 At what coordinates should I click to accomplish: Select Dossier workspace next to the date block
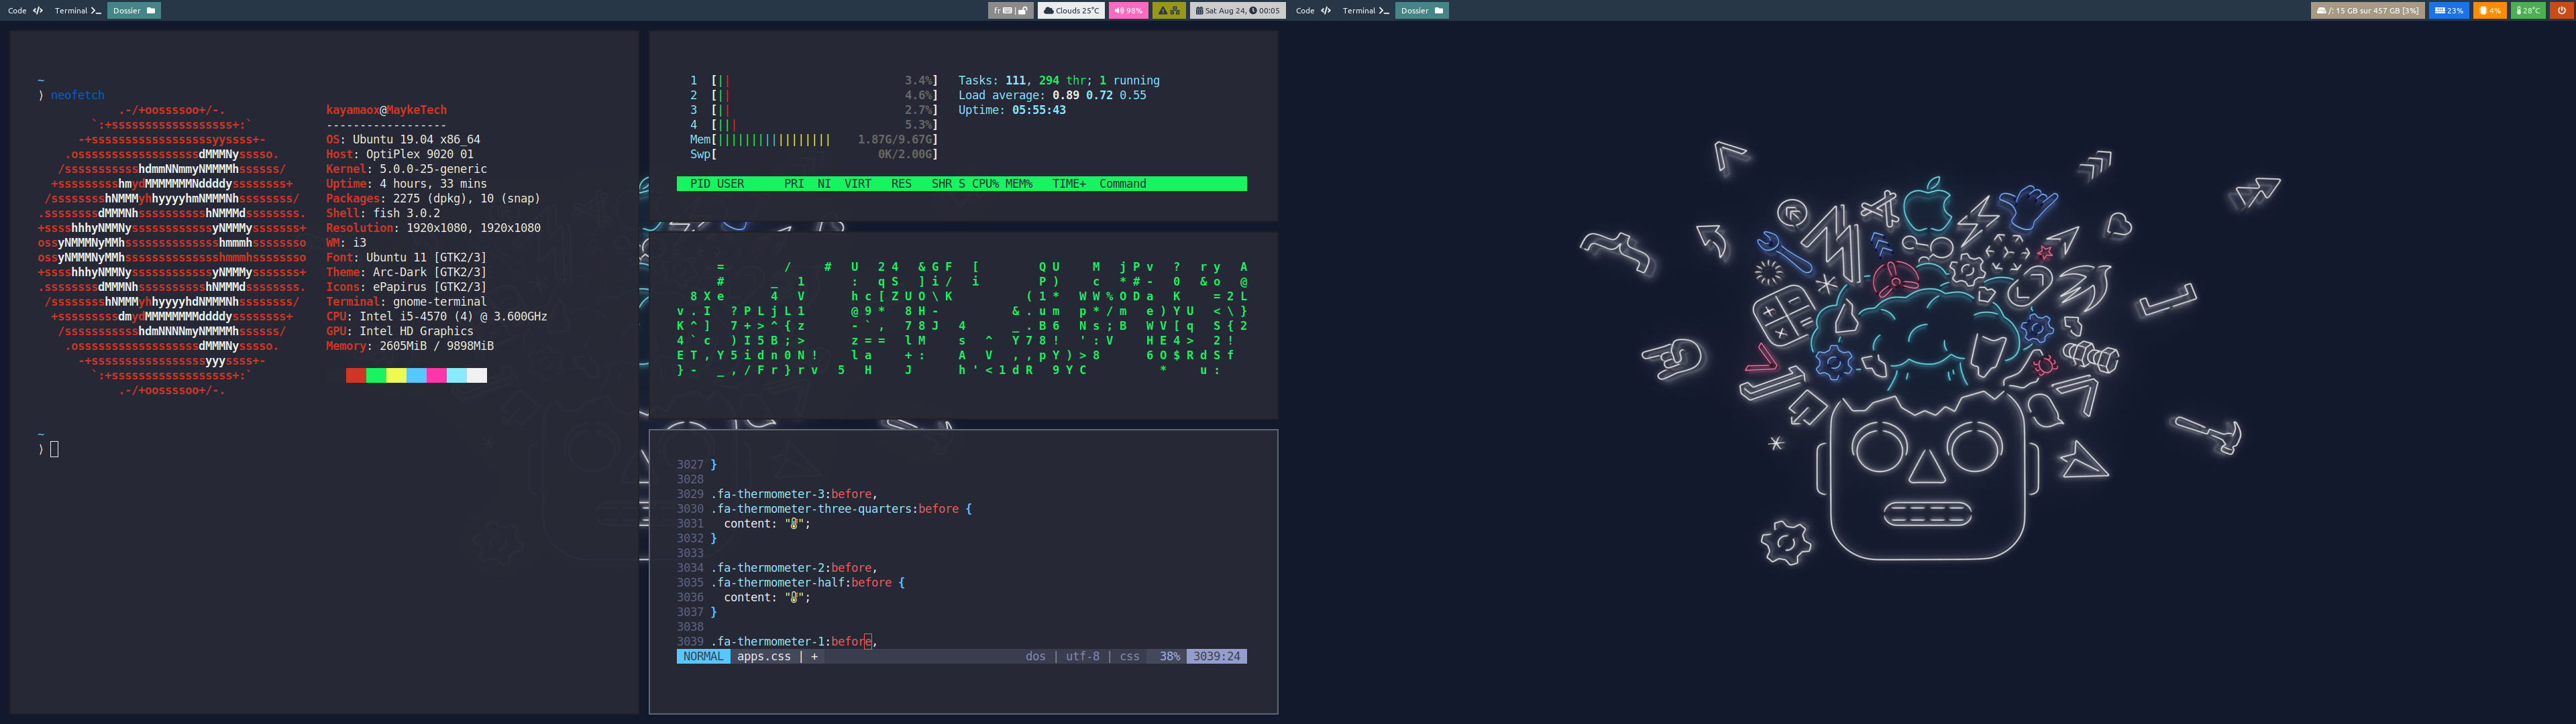1421,10
